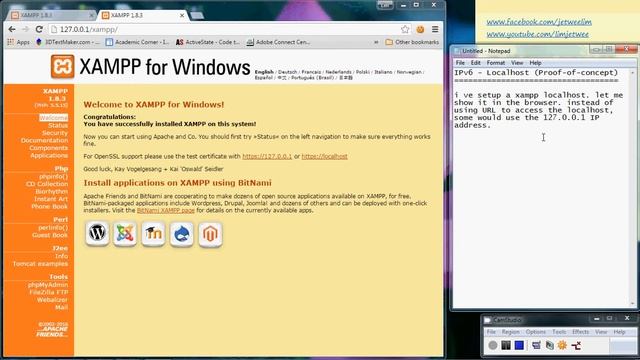This screenshot has width=640, height=360.
Task: Click the Notepad vertical scrollbar
Action: point(633,188)
